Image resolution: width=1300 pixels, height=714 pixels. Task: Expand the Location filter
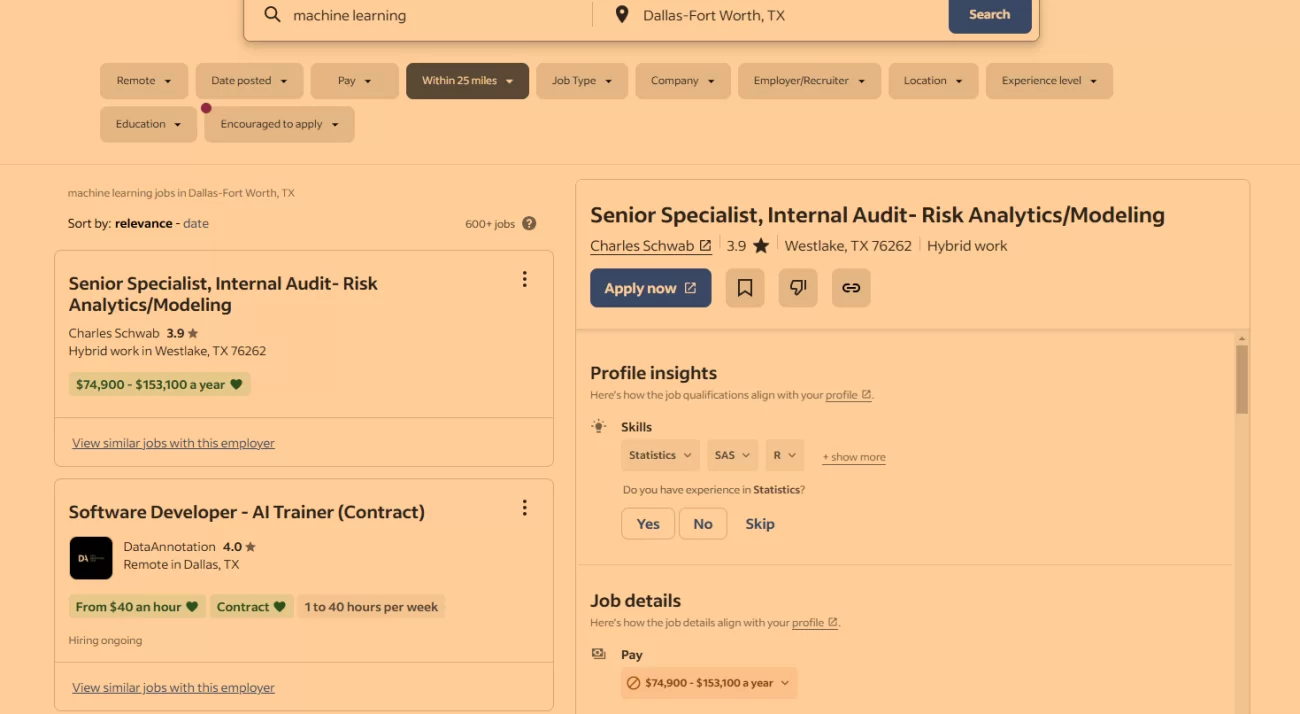click(933, 81)
